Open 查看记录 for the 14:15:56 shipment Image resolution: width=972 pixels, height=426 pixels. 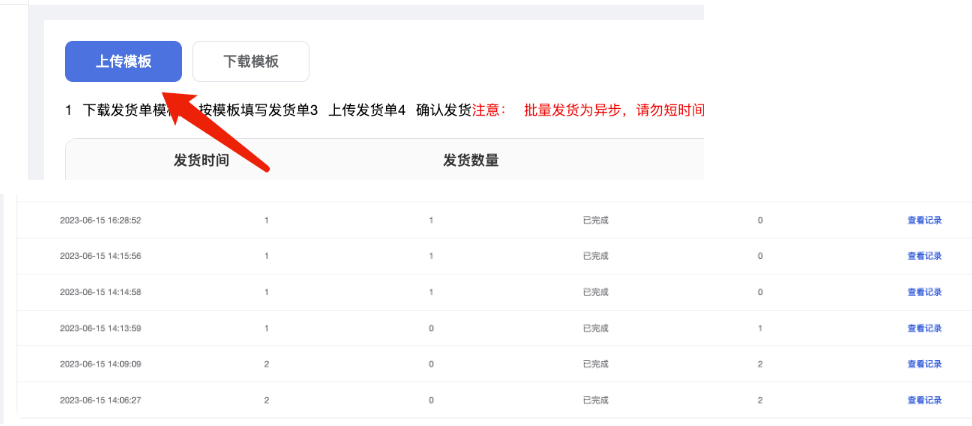[x=924, y=256]
